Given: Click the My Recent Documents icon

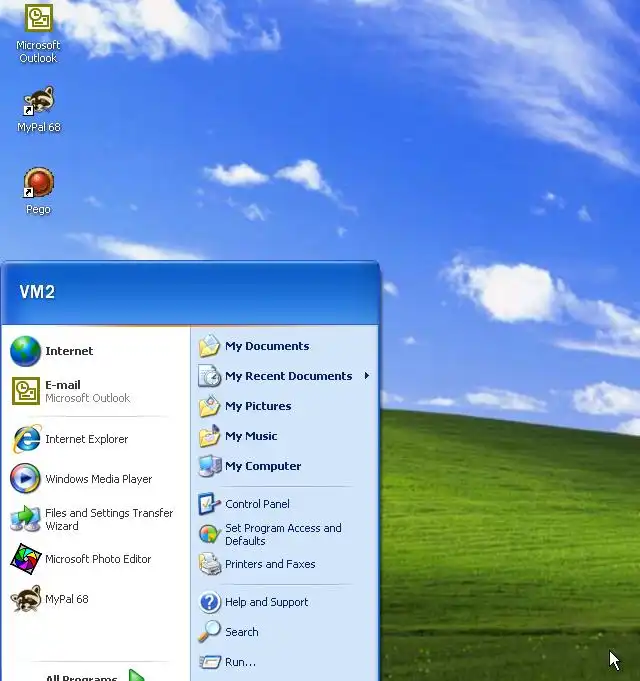Looking at the screenshot, I should [x=209, y=376].
